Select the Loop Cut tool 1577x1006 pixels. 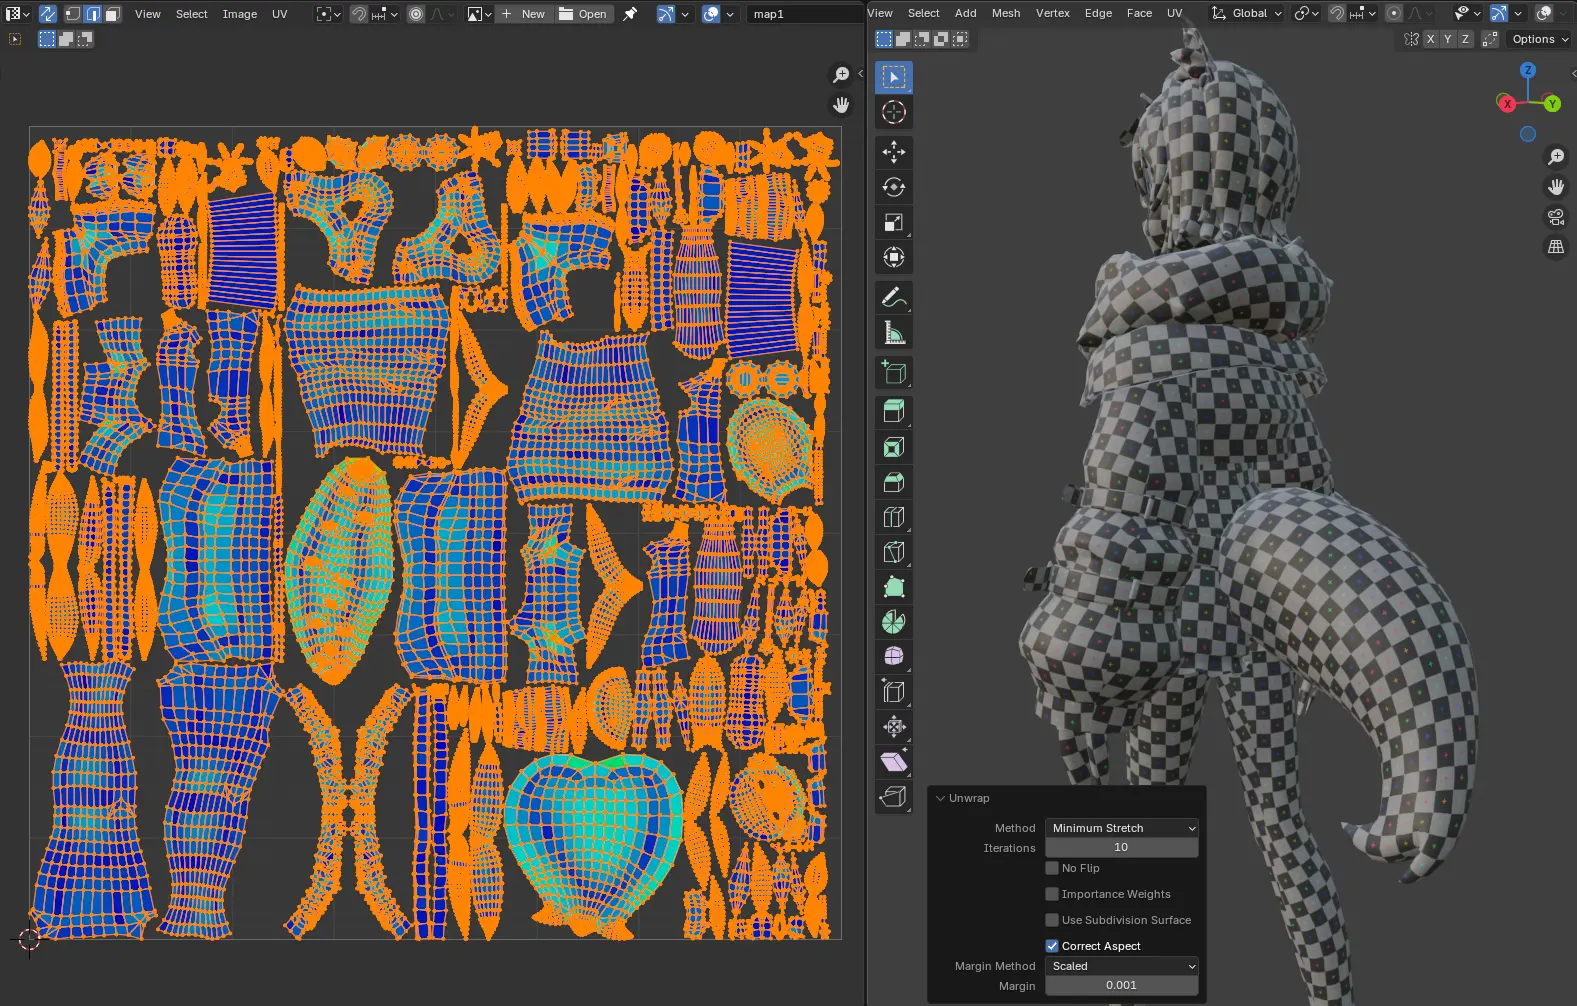coord(894,517)
